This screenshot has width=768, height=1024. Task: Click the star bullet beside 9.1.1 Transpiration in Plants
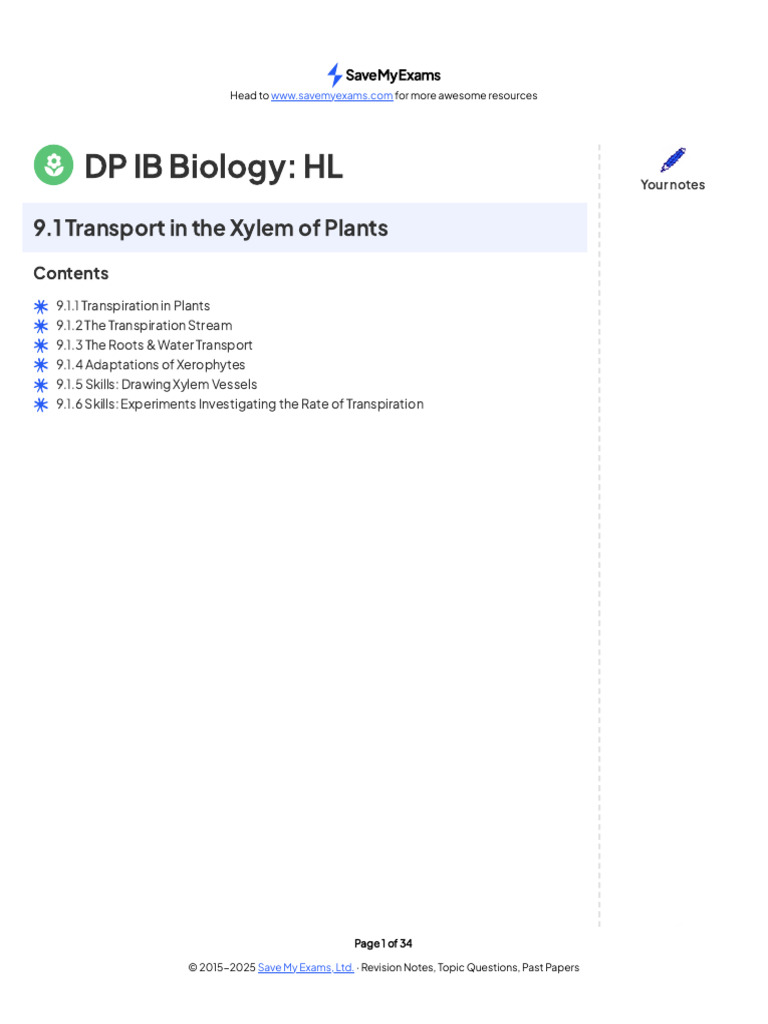(41, 306)
